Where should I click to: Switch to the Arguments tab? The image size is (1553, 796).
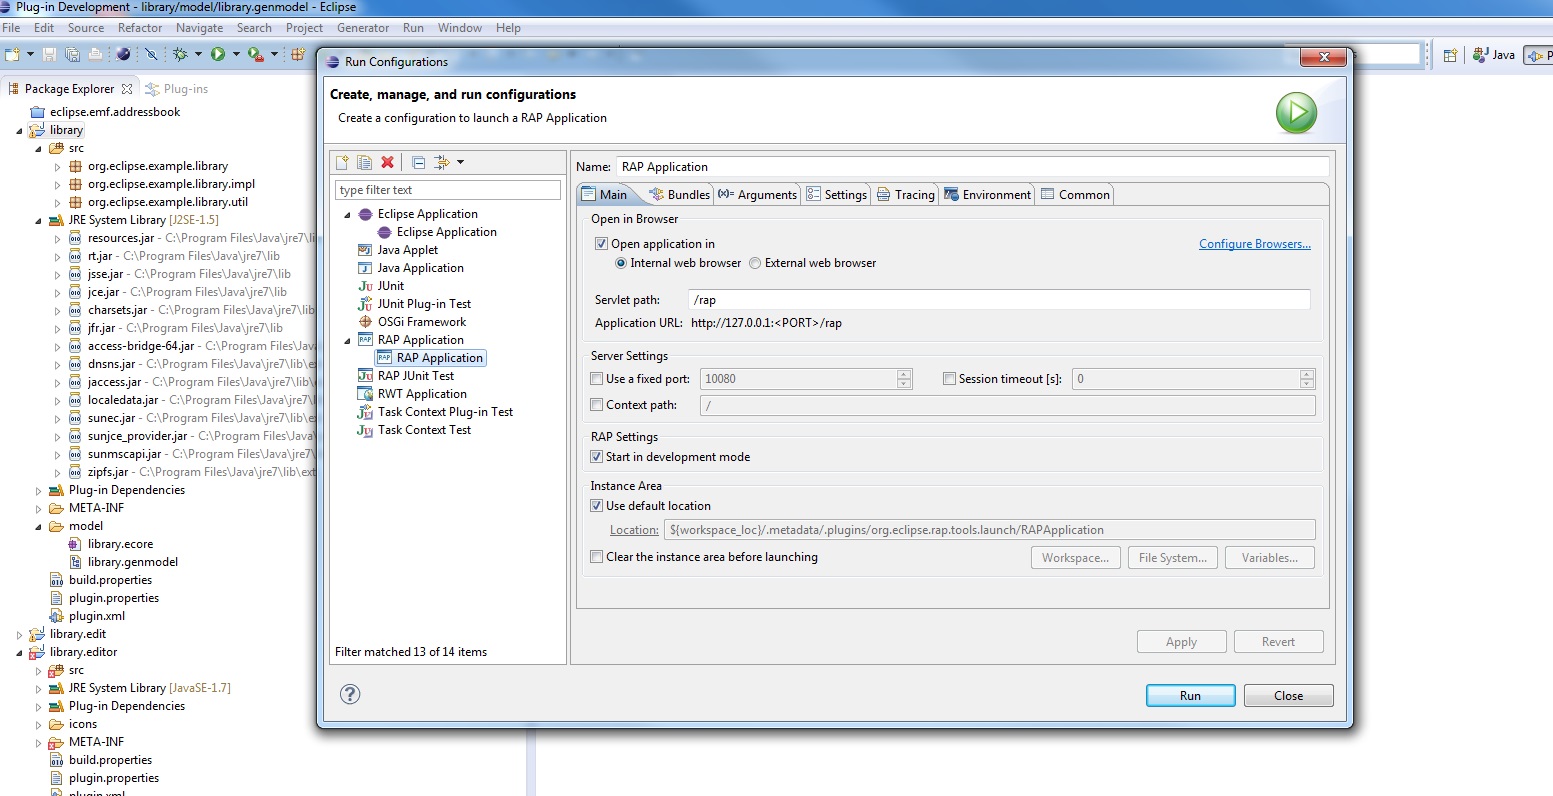(757, 194)
